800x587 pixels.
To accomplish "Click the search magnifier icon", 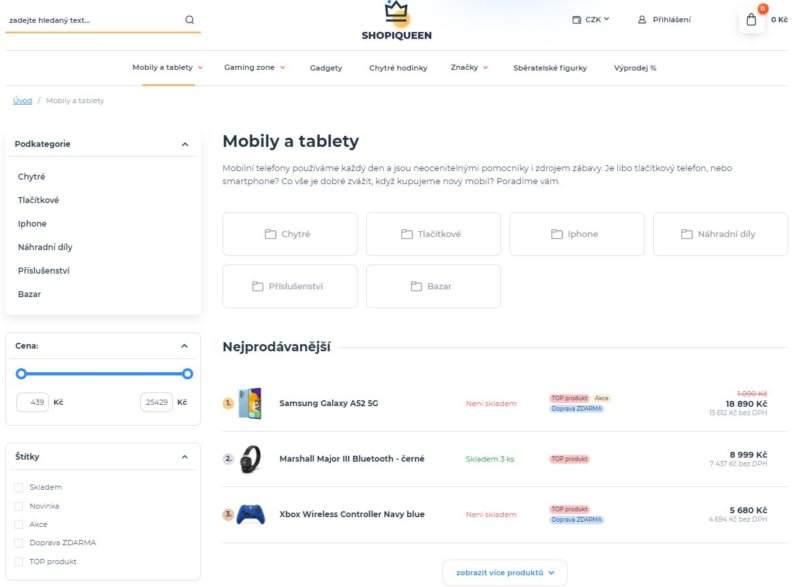I will pos(190,20).
